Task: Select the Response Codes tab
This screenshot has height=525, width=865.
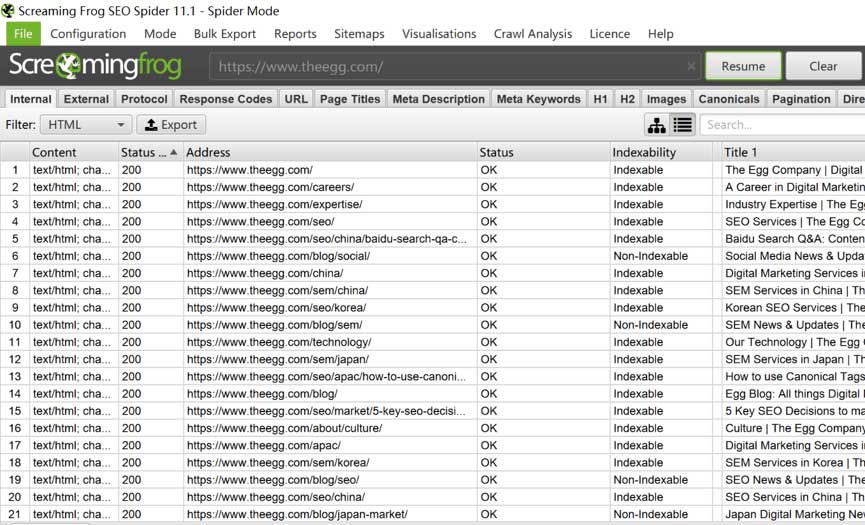Action: [x=226, y=99]
